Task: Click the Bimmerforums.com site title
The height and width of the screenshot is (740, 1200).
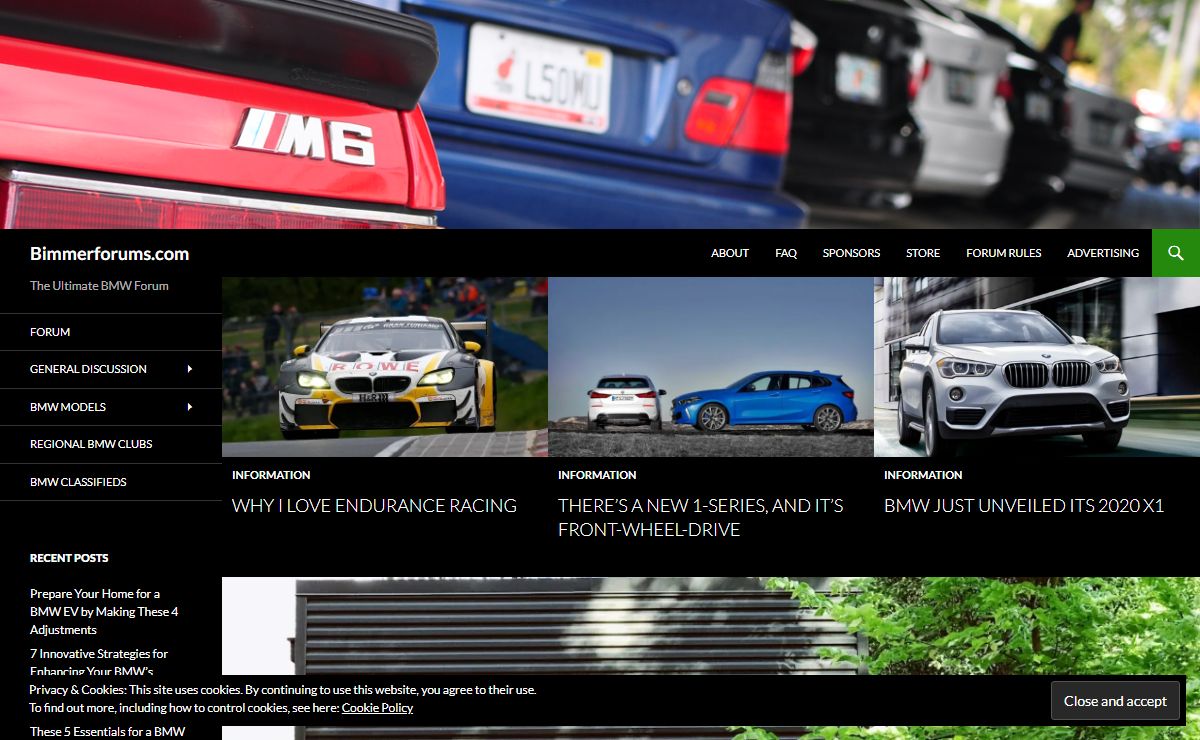Action: pos(109,253)
